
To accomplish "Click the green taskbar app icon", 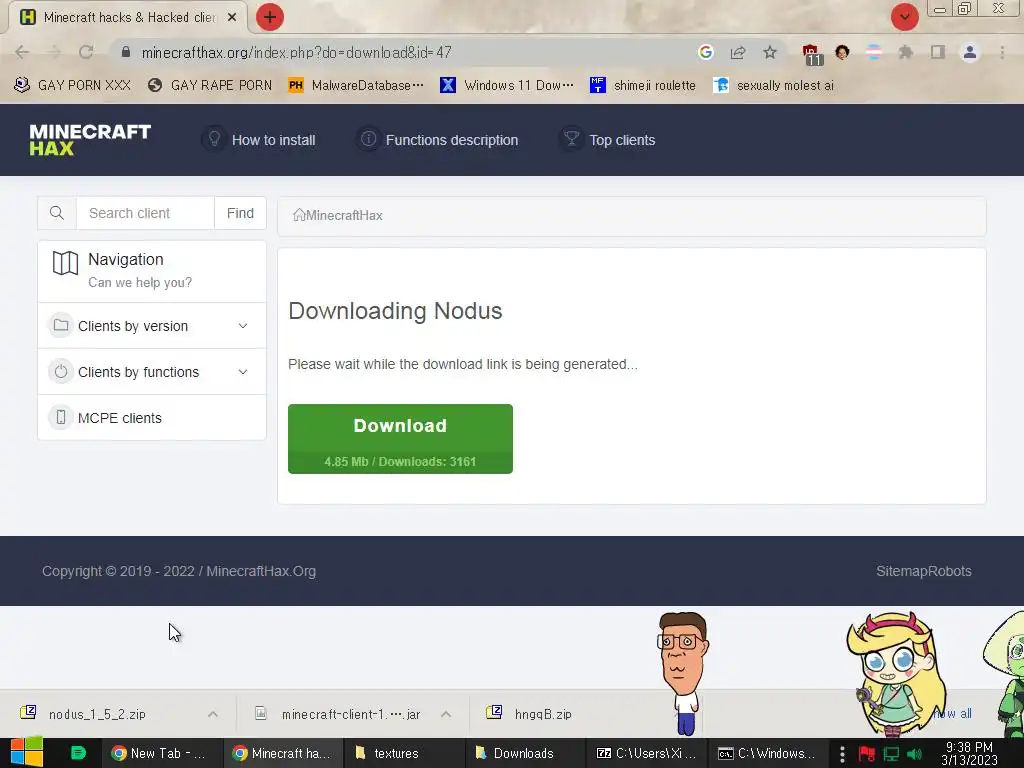I will 78,753.
